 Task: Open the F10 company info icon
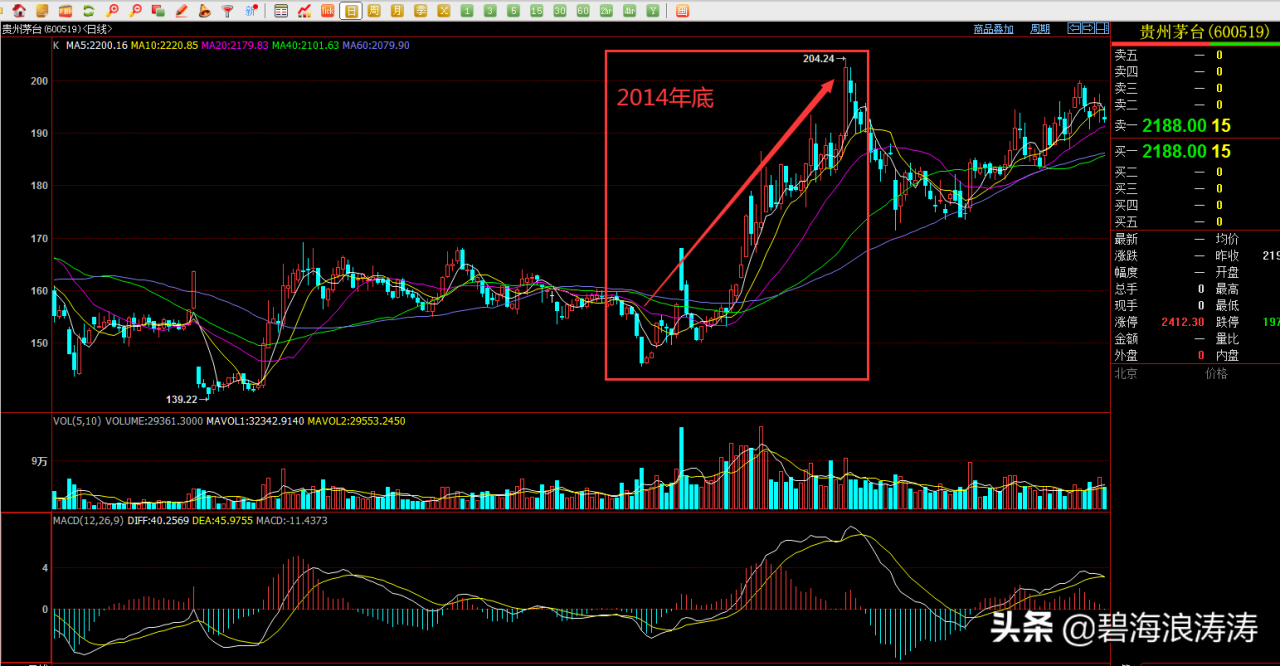tap(65, 11)
